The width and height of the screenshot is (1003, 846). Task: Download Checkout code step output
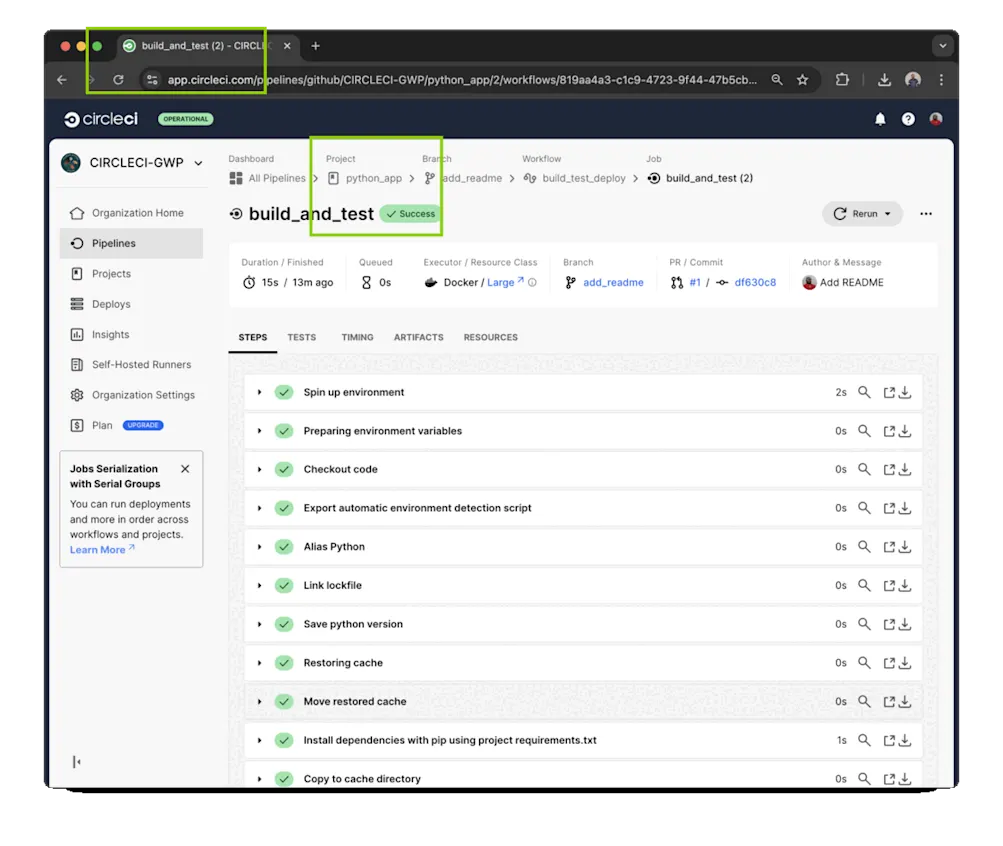pyautogui.click(x=904, y=469)
